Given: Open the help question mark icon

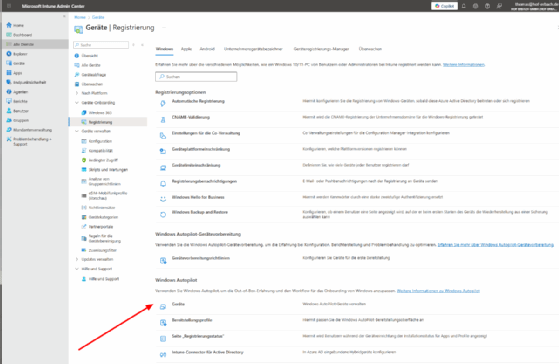Looking at the screenshot, I should pos(487,6).
